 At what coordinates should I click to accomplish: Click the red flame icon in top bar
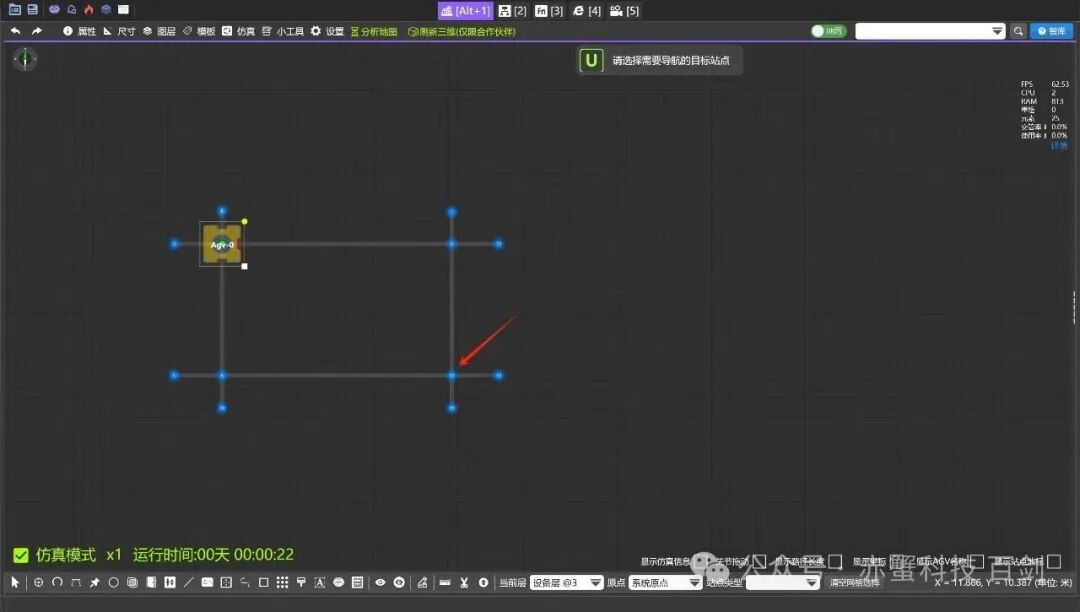click(89, 10)
